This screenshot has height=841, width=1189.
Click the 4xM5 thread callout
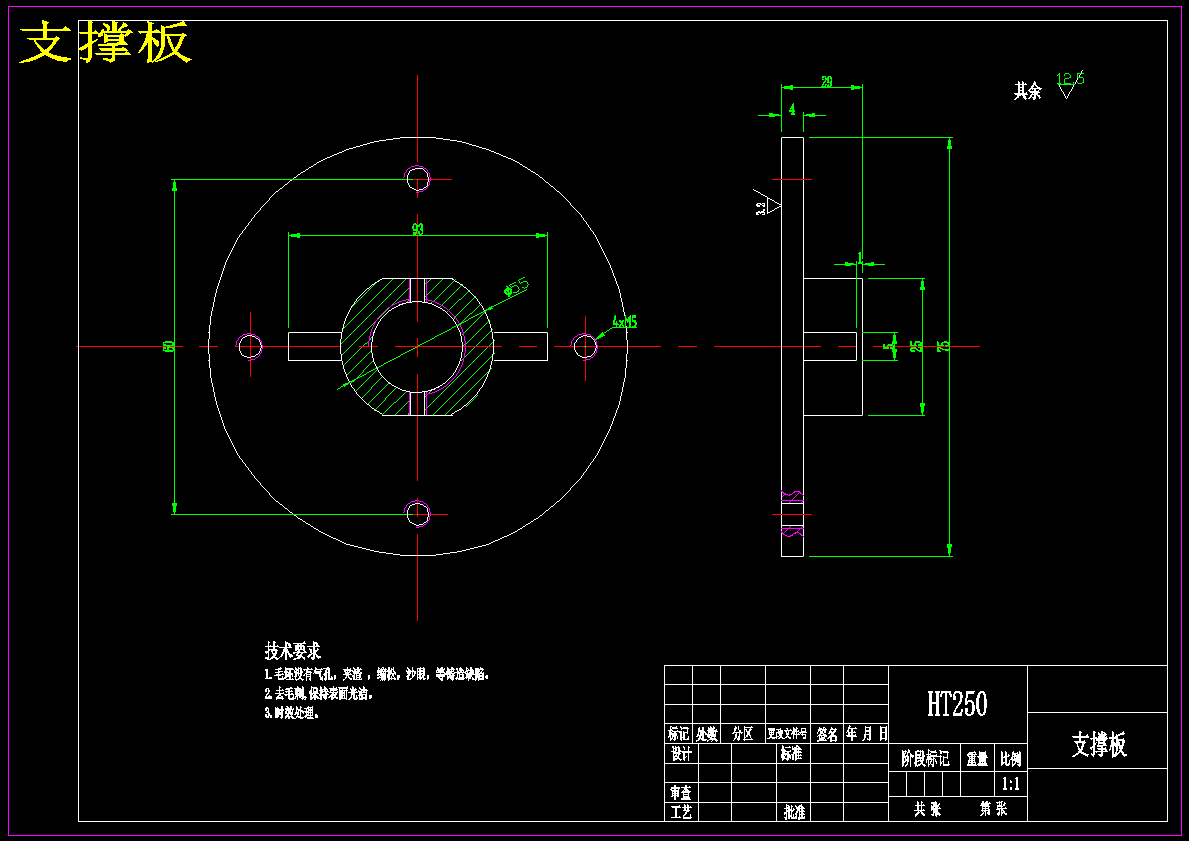[625, 322]
